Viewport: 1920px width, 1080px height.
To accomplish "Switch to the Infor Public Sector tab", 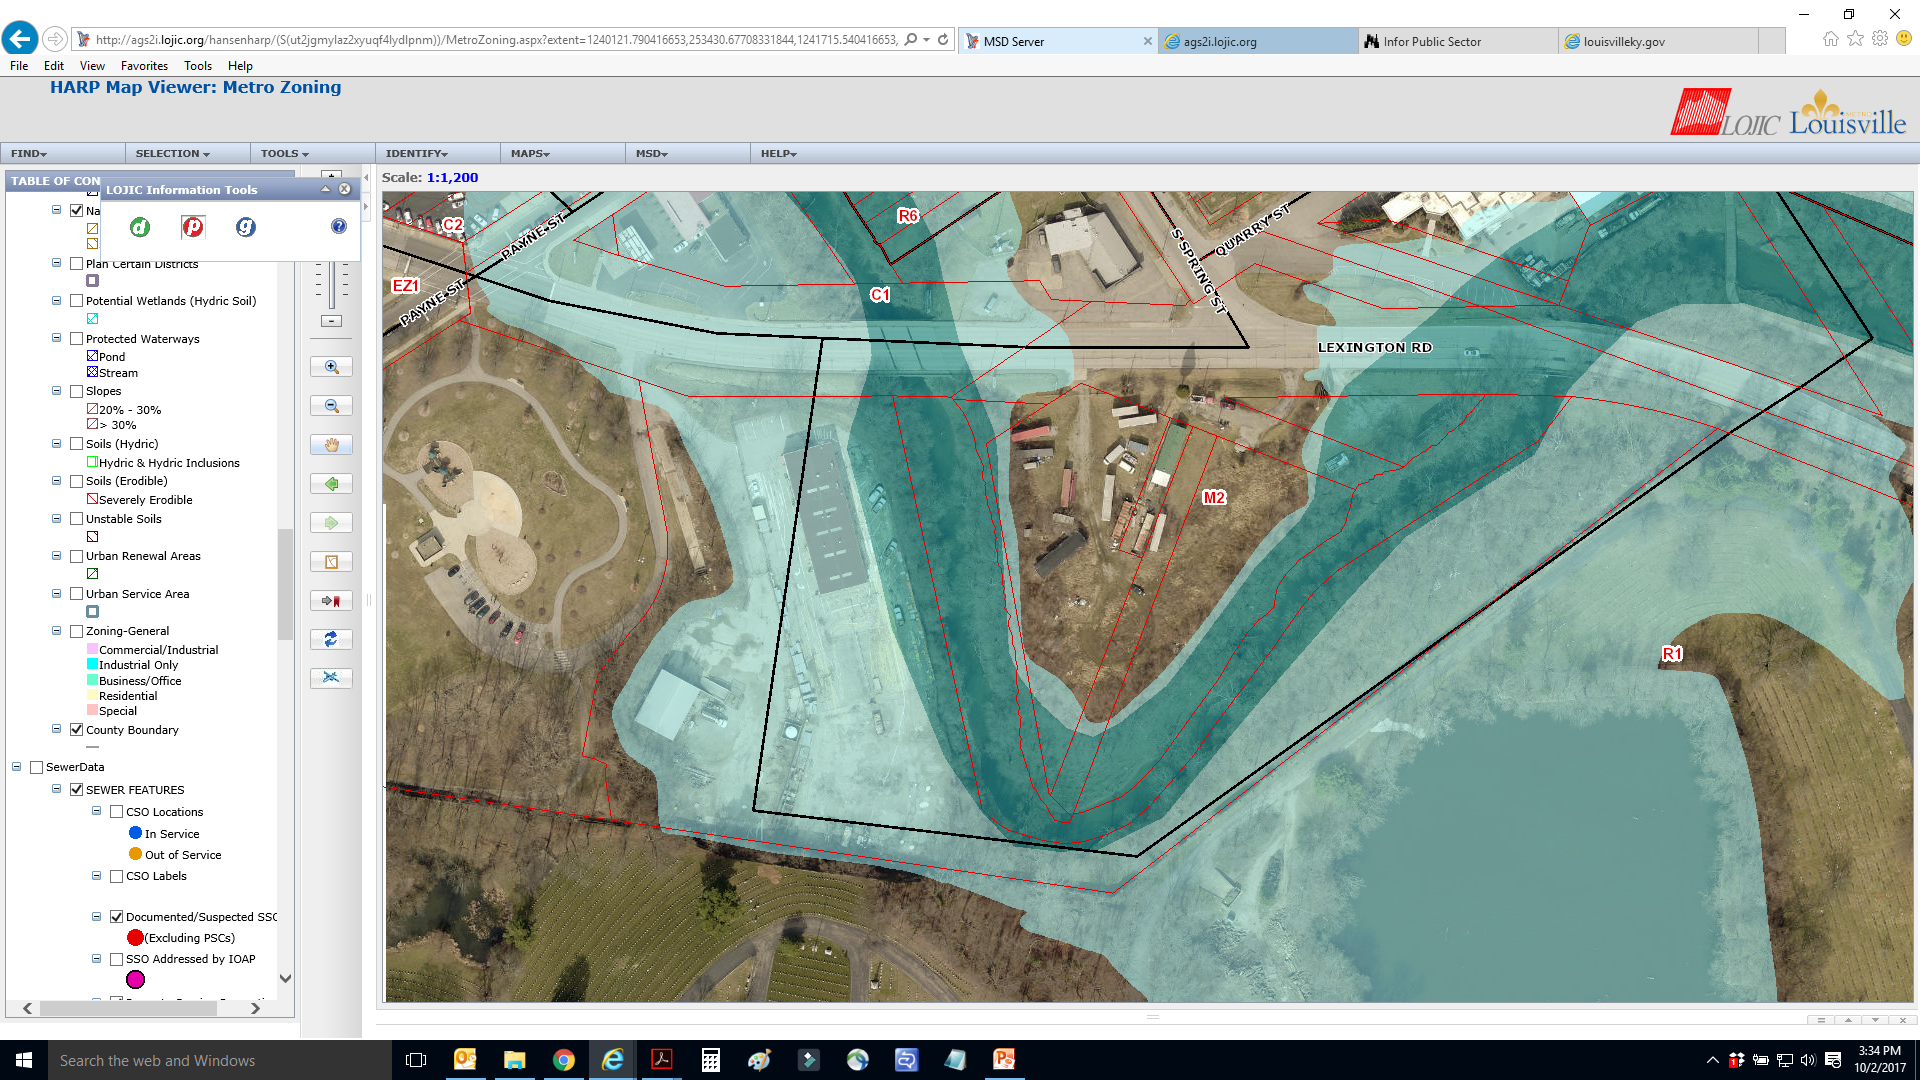I will click(x=1431, y=41).
